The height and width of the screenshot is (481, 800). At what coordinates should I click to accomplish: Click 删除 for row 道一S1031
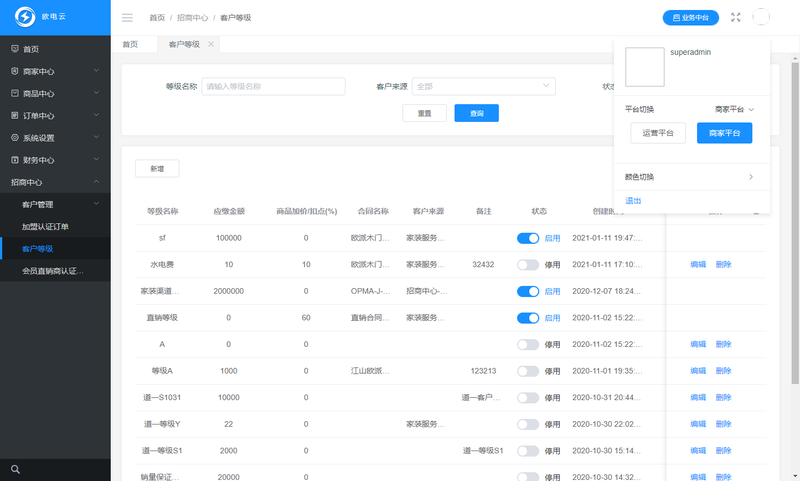723,397
